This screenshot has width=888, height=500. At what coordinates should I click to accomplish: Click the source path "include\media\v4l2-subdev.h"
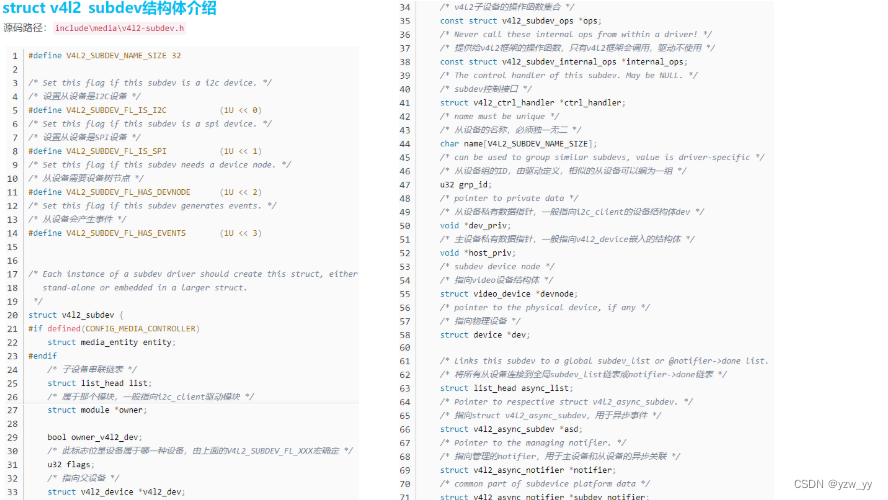[x=119, y=28]
